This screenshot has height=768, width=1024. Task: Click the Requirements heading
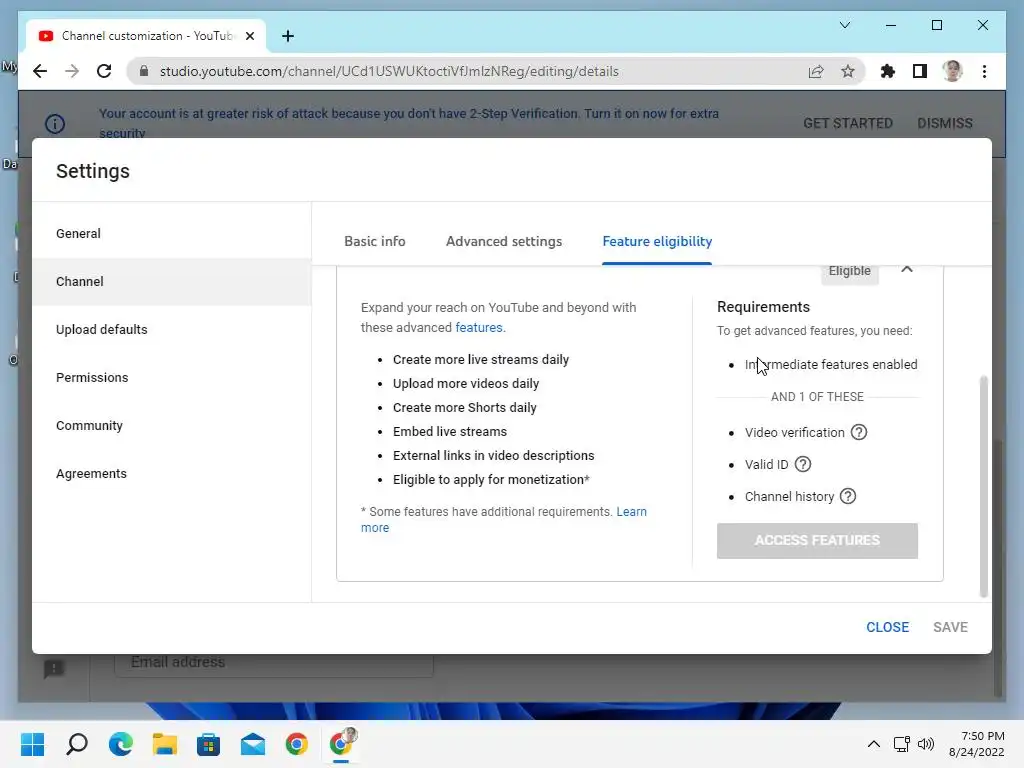[x=763, y=307]
